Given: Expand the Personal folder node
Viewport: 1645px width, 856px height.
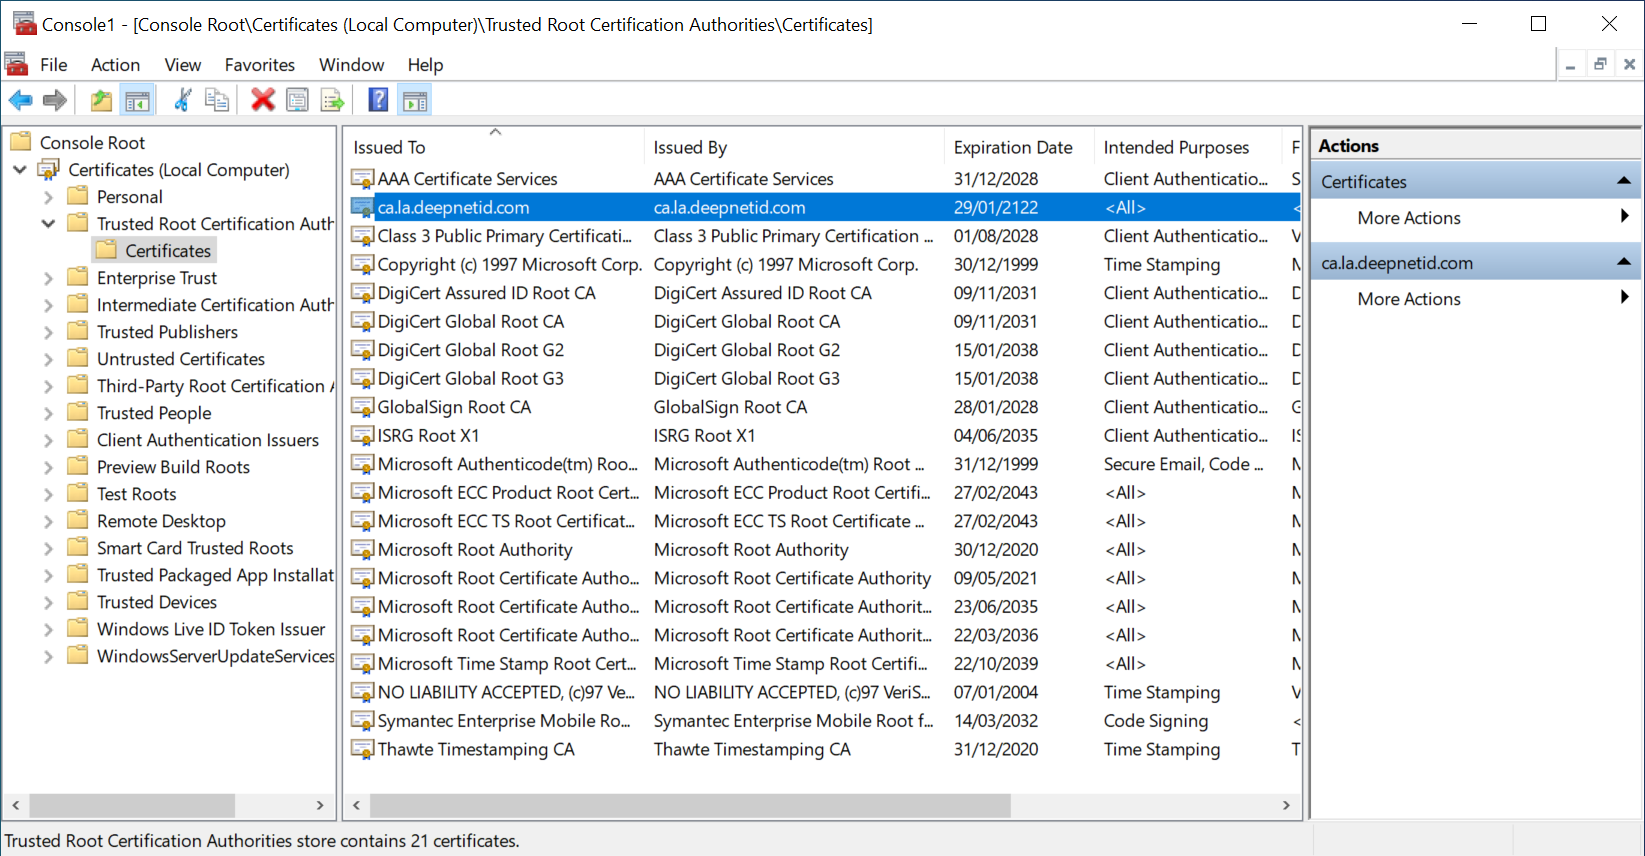Looking at the screenshot, I should 48,197.
